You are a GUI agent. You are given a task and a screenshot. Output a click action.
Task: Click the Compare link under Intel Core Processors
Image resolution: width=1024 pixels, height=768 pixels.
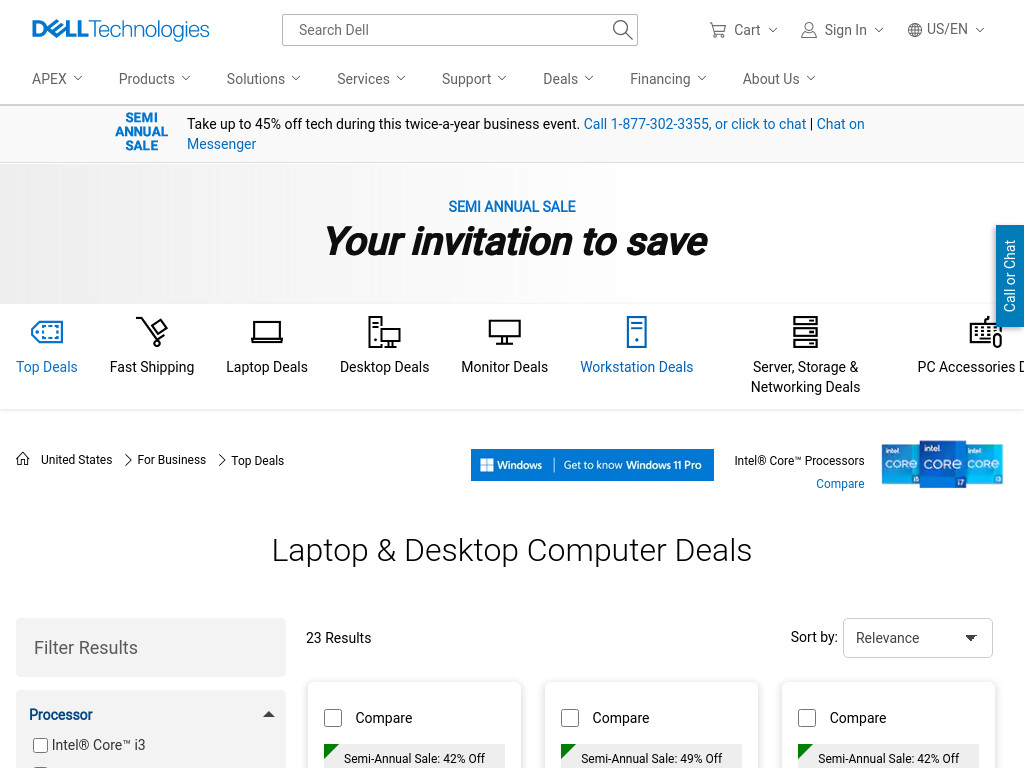click(x=840, y=484)
